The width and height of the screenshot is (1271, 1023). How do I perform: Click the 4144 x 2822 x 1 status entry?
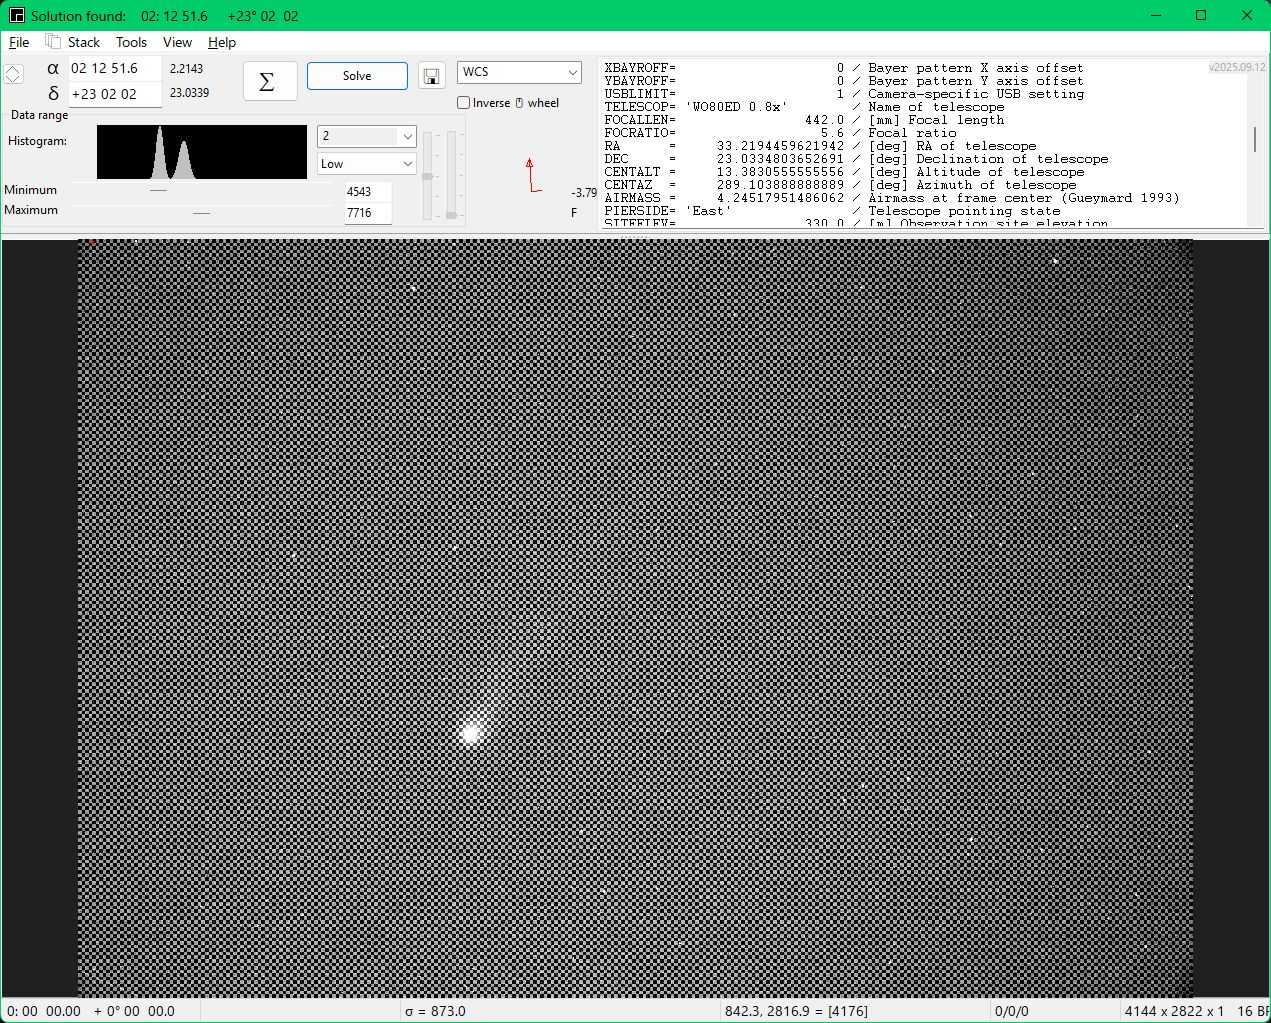pos(1174,1011)
